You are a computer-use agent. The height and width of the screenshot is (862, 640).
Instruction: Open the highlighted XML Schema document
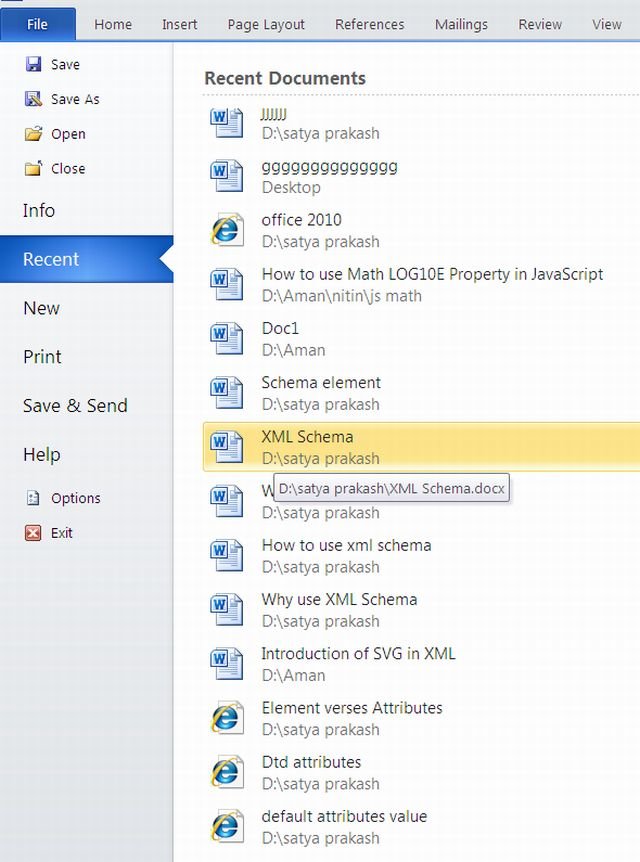[422, 447]
